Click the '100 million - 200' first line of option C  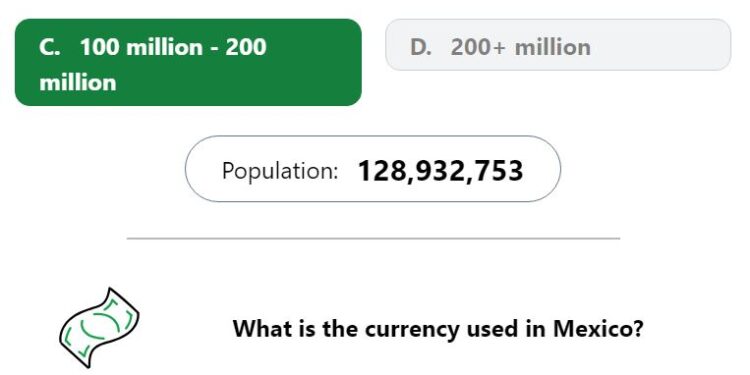[173, 47]
